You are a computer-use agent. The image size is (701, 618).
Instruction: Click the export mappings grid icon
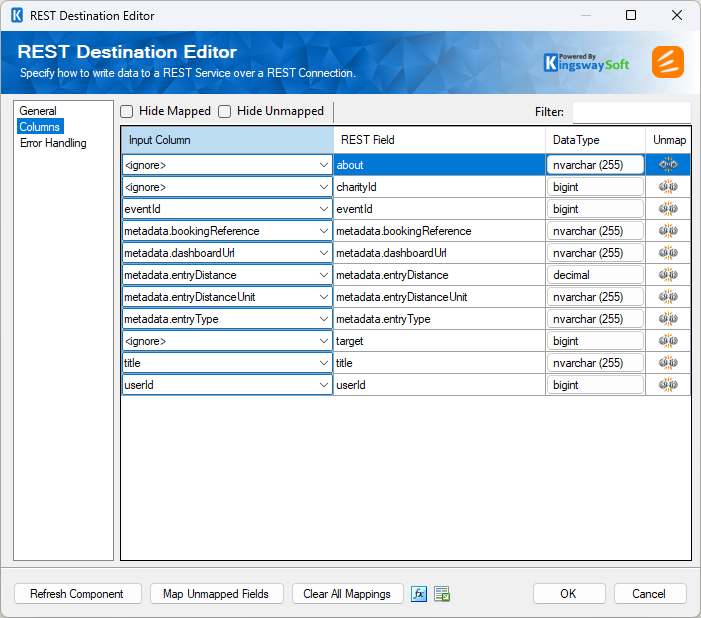tap(442, 594)
